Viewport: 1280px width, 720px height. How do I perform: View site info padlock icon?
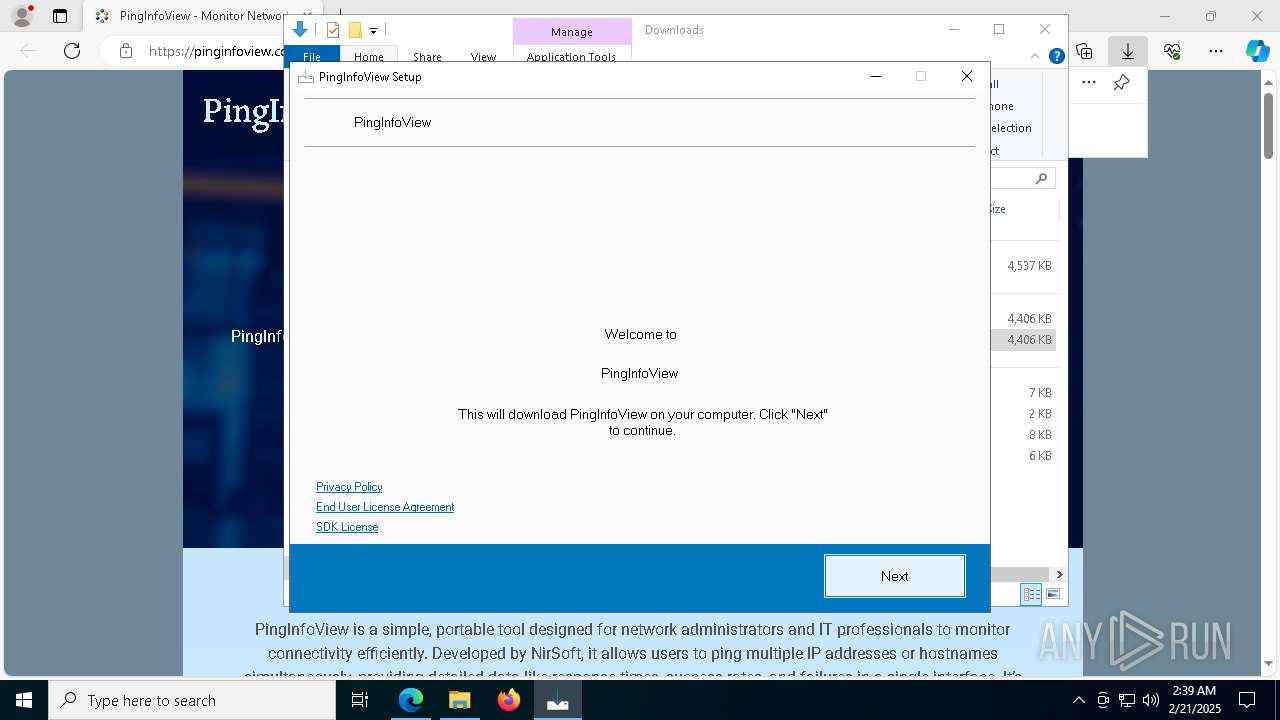126,51
